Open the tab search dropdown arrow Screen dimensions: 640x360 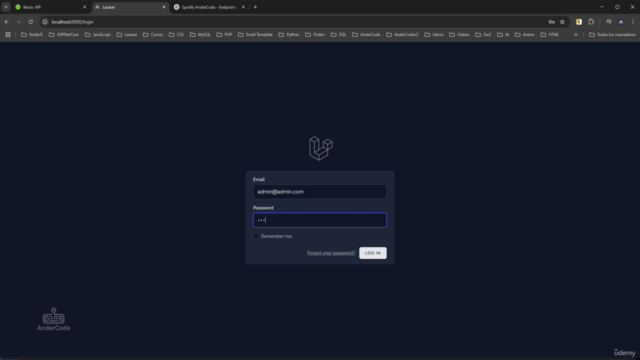point(6,7)
